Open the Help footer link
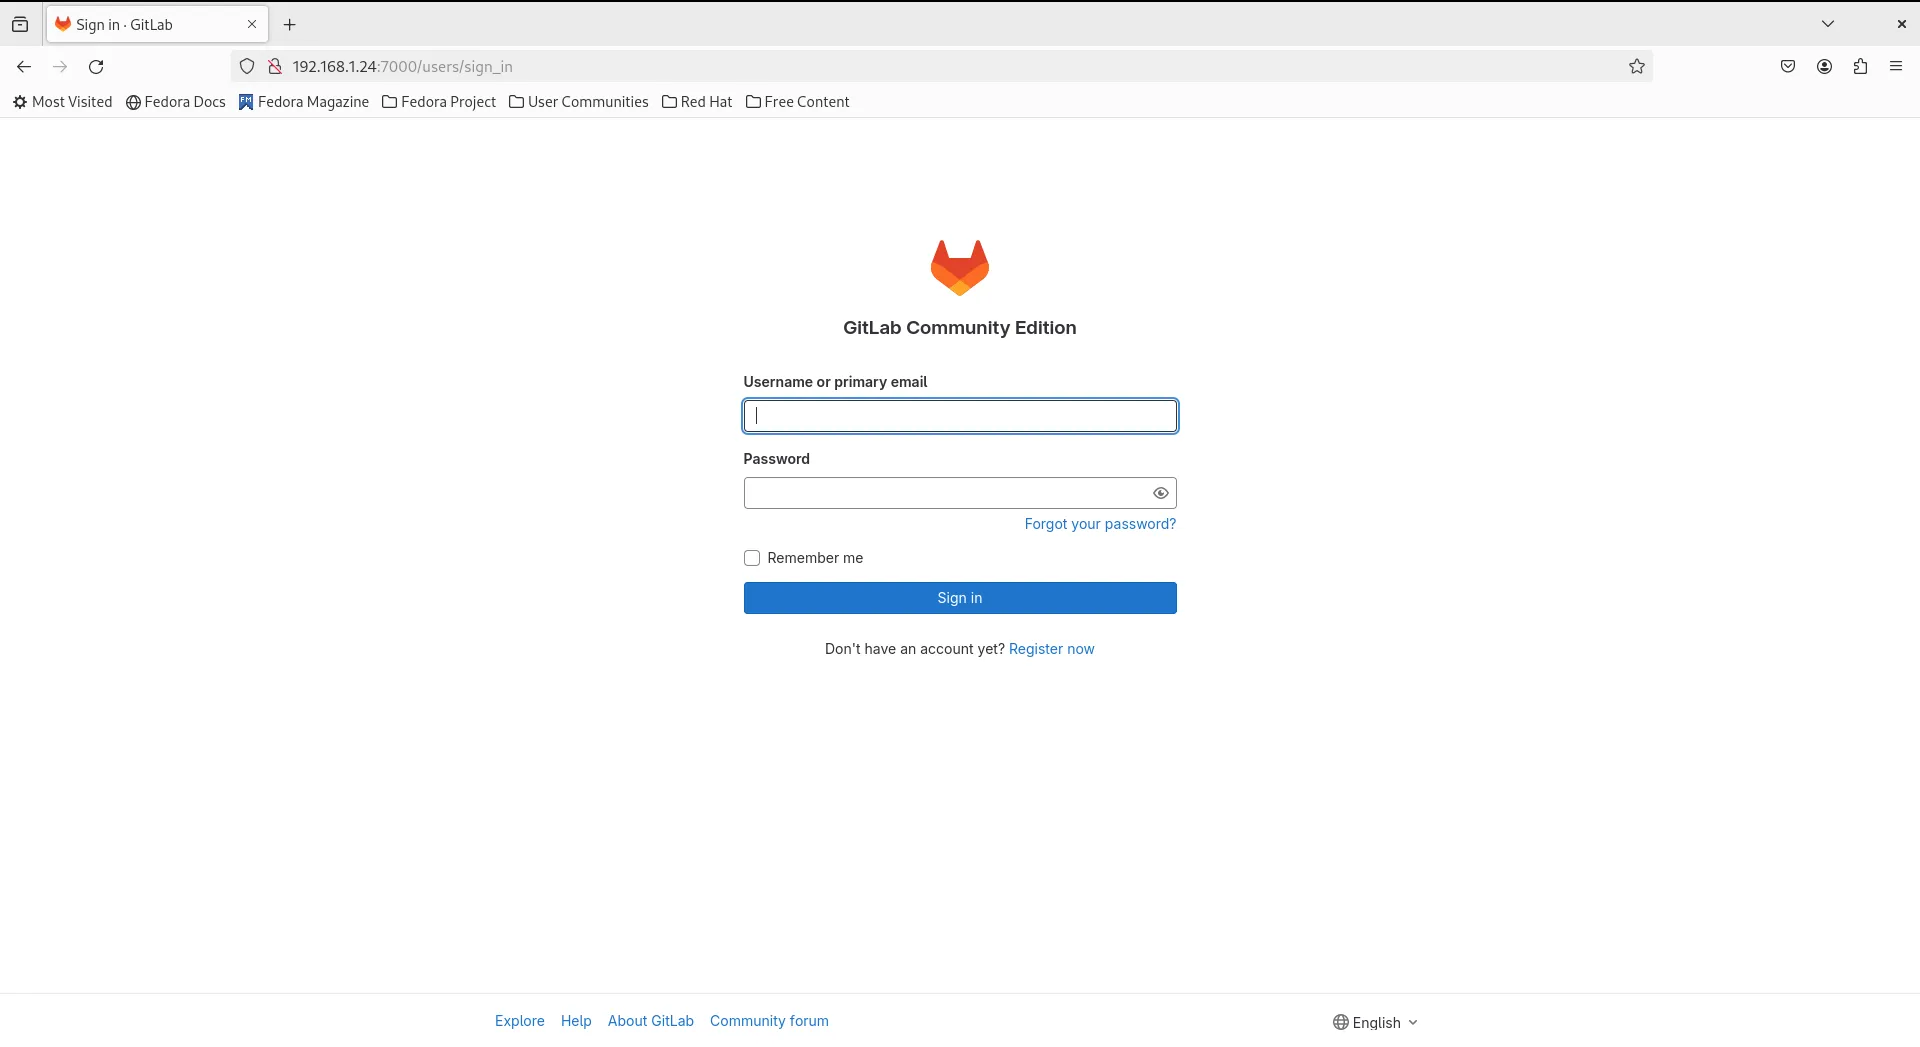The width and height of the screenshot is (1920, 1047). (x=576, y=1021)
